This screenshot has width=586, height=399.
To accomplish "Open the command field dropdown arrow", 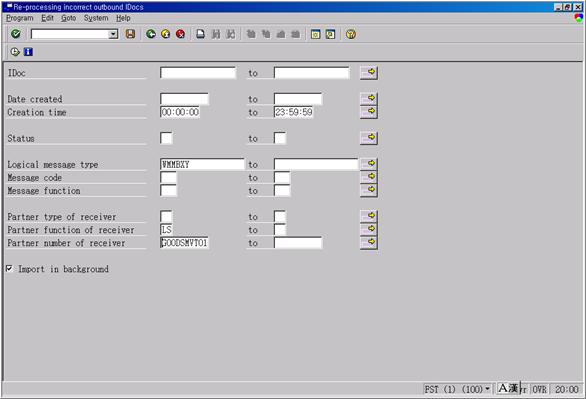I will pyautogui.click(x=113, y=34).
